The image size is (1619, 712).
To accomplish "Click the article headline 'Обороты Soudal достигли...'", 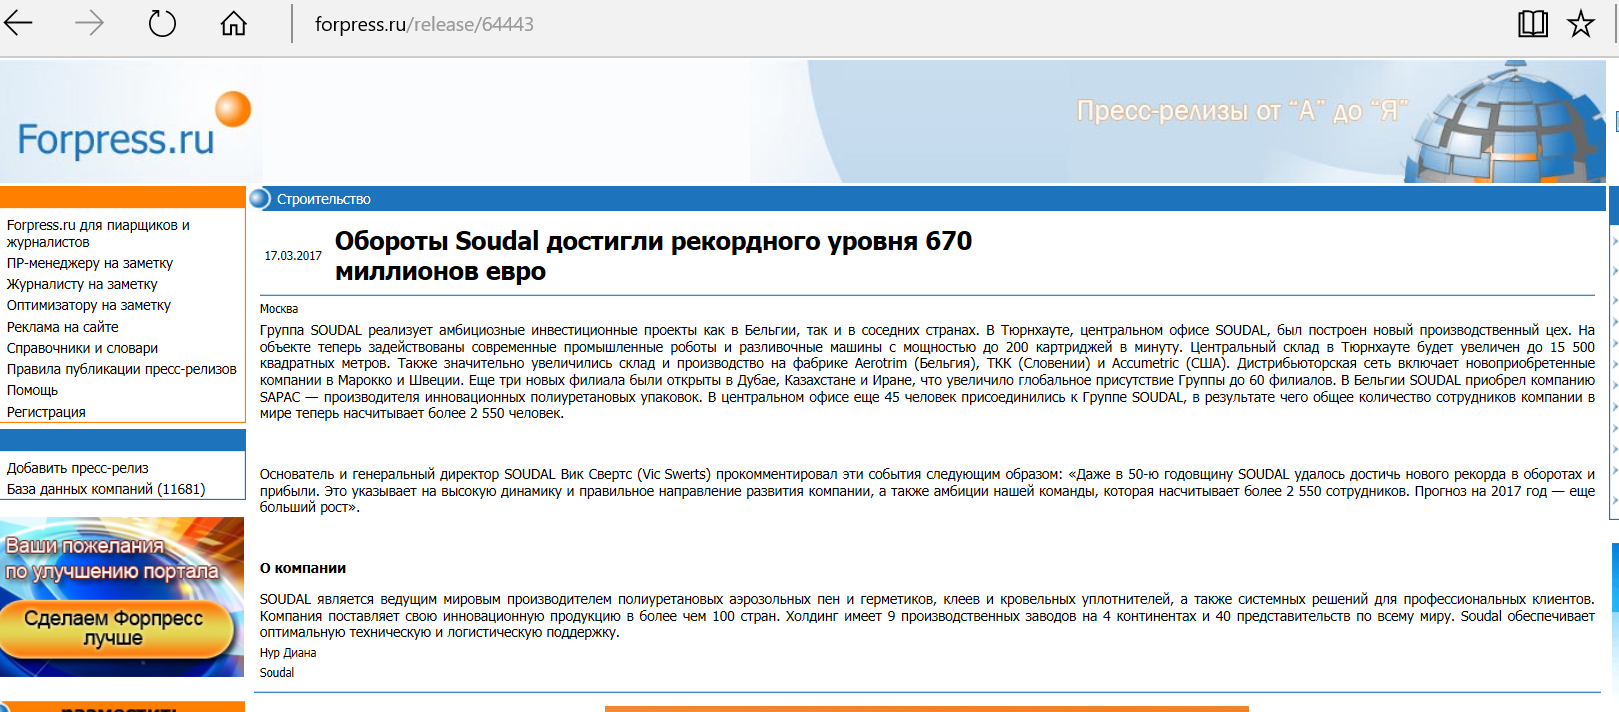I will 653,256.
